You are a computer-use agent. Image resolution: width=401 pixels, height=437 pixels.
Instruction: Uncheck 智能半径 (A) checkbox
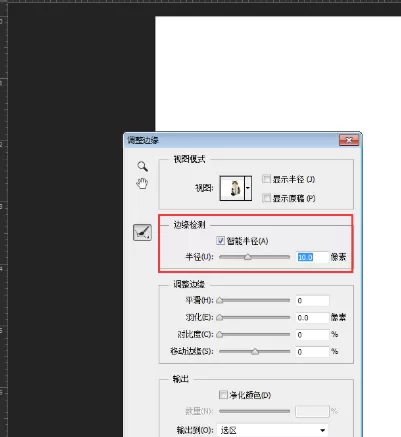220,240
